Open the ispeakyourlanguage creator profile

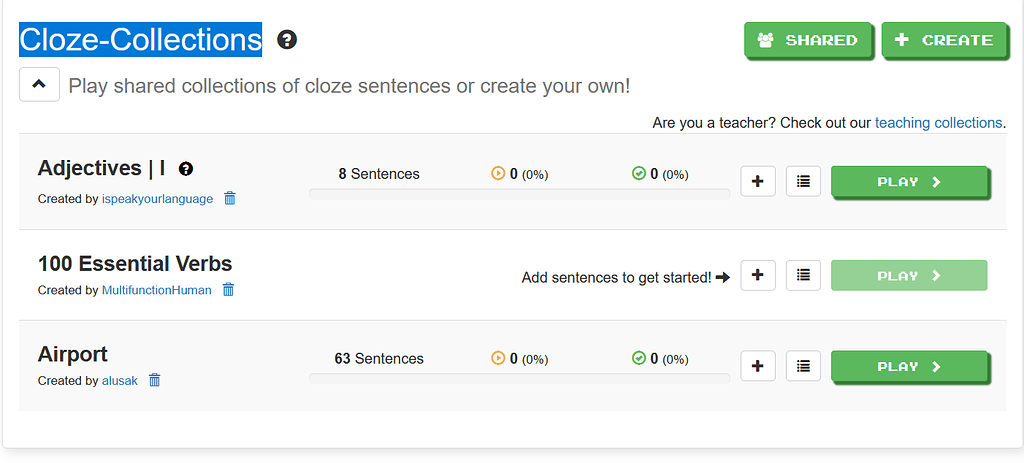pos(157,199)
